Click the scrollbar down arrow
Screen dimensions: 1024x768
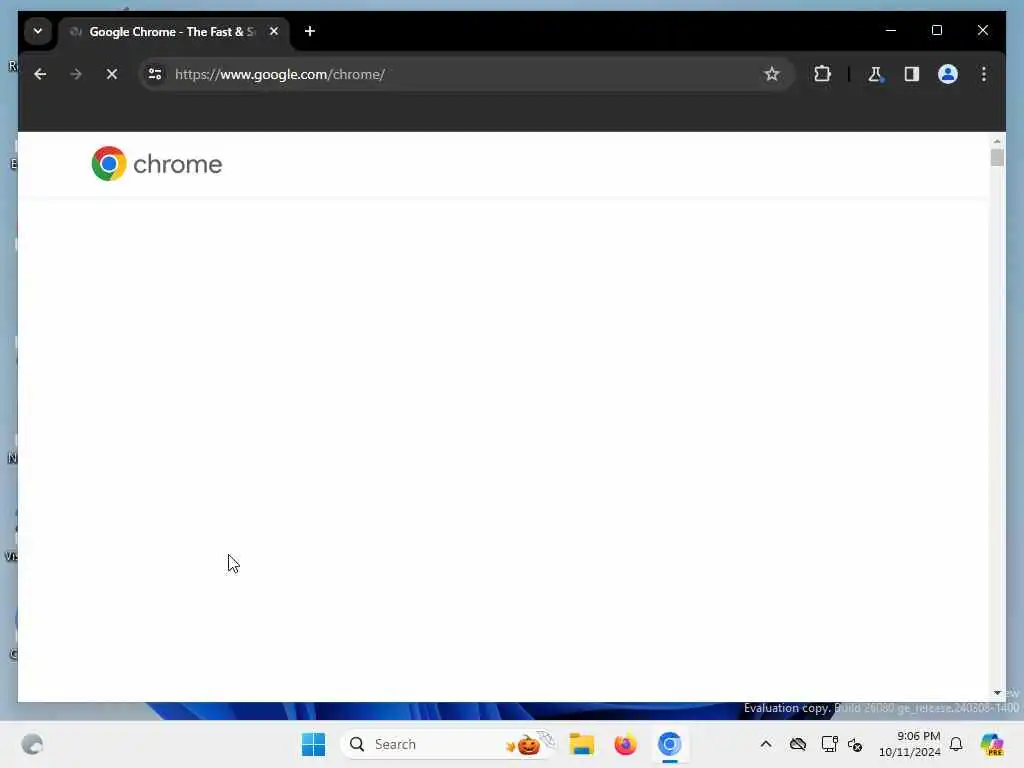[x=997, y=693]
